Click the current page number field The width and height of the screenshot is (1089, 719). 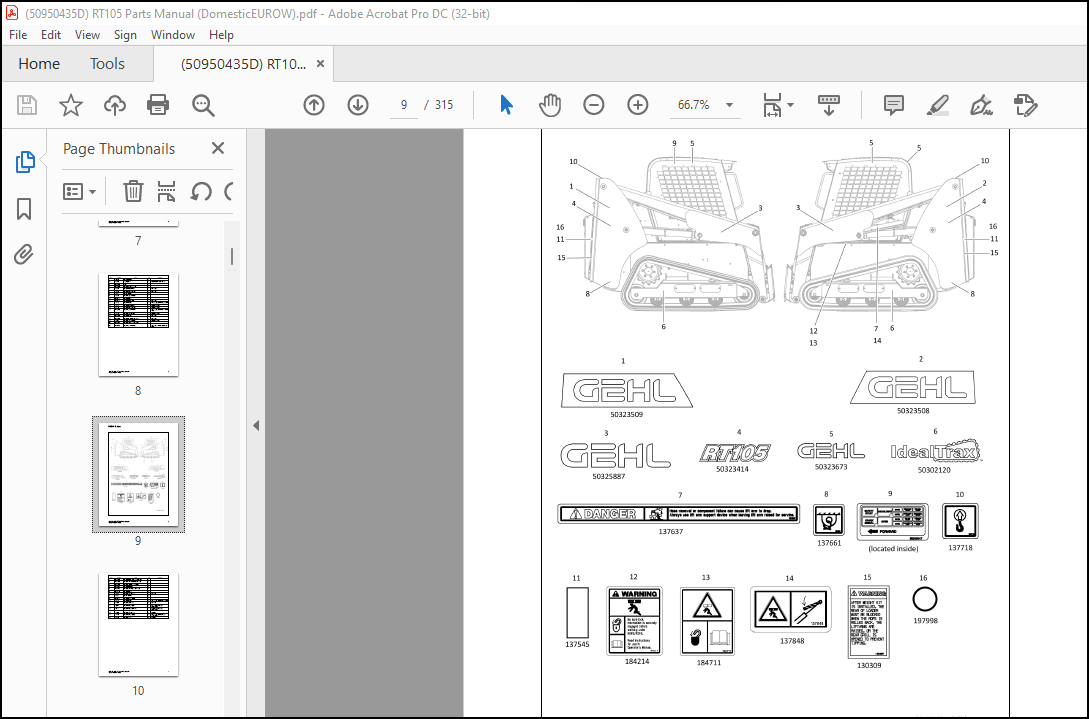pyautogui.click(x=404, y=105)
